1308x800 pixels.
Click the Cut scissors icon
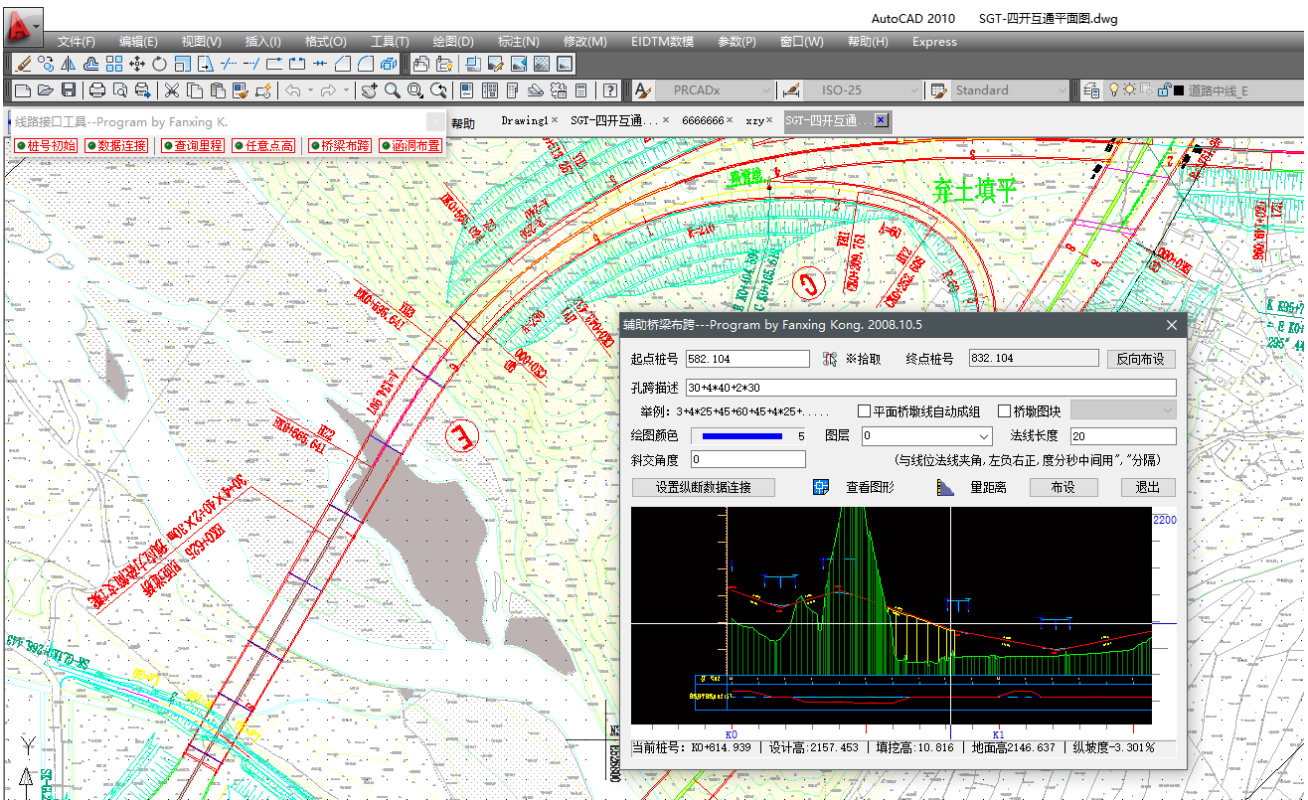point(172,91)
